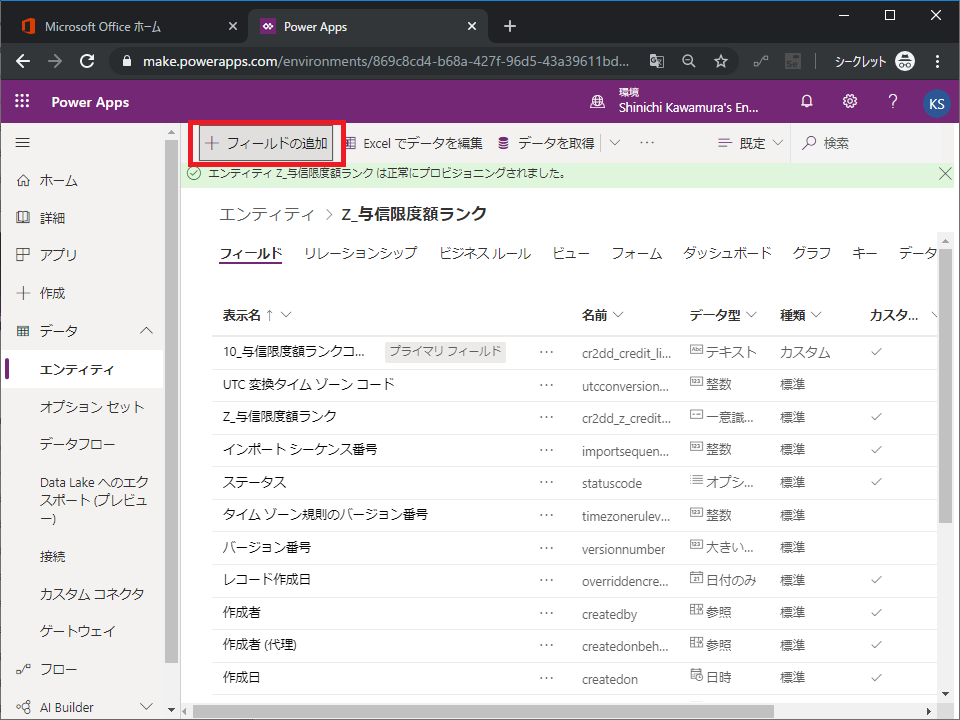Screen dimensions: 960x720
Task: Open the toolbar overflow ellipsis menu
Action: pyautogui.click(x=647, y=143)
